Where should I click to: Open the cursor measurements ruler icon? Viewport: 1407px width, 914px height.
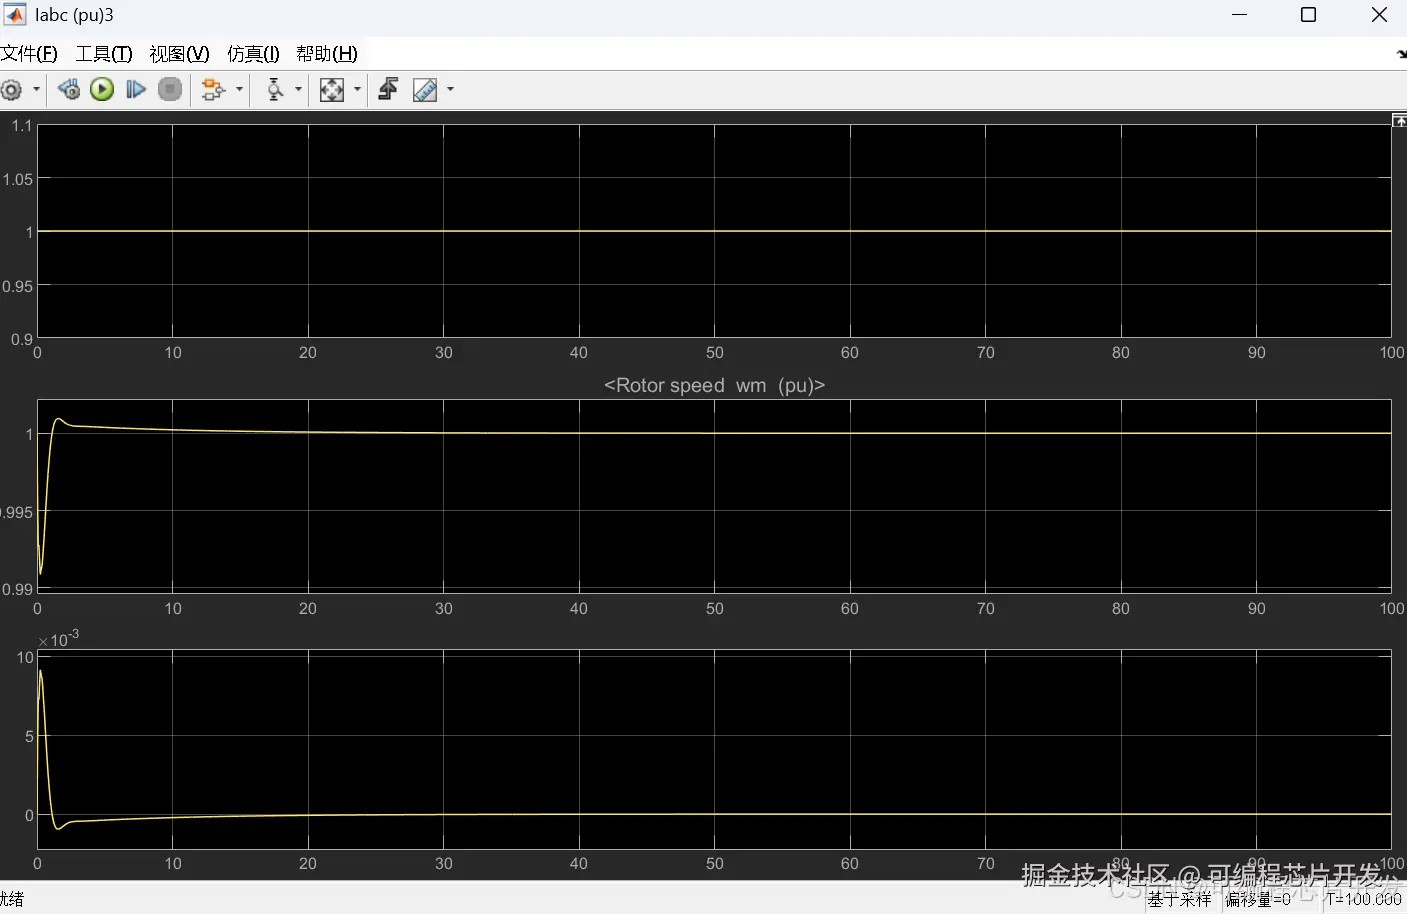pos(425,90)
